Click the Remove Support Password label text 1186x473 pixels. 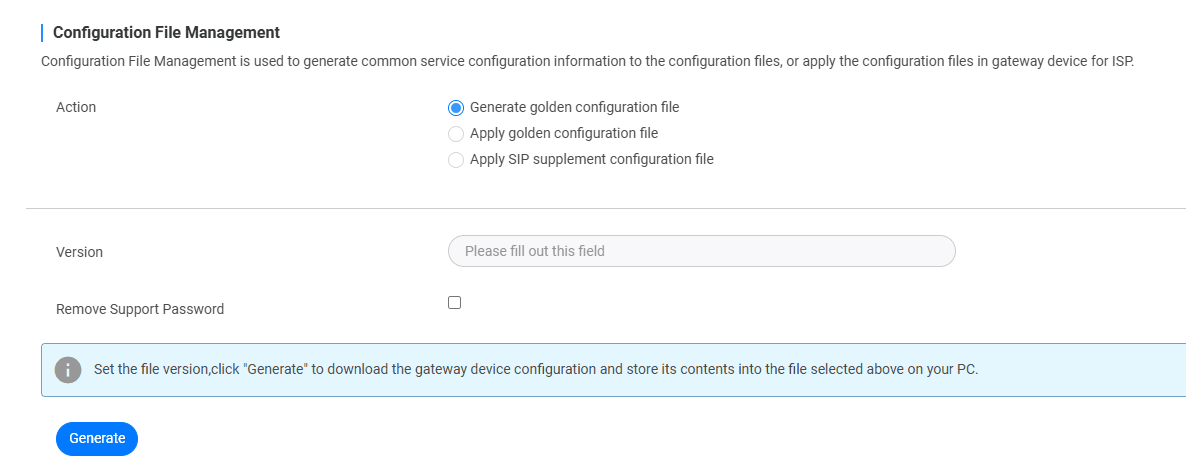140,309
